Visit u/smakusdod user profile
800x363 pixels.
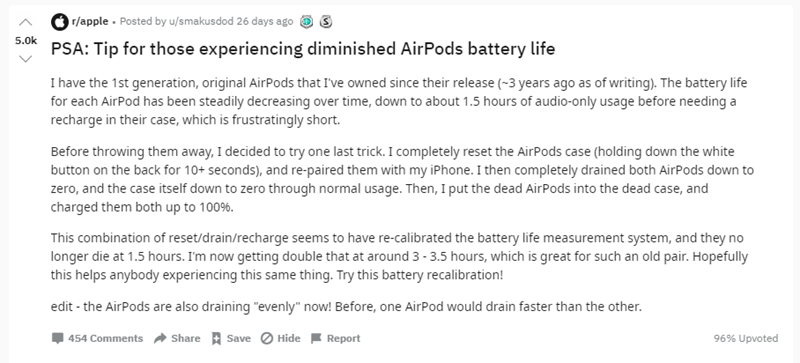coord(206,21)
